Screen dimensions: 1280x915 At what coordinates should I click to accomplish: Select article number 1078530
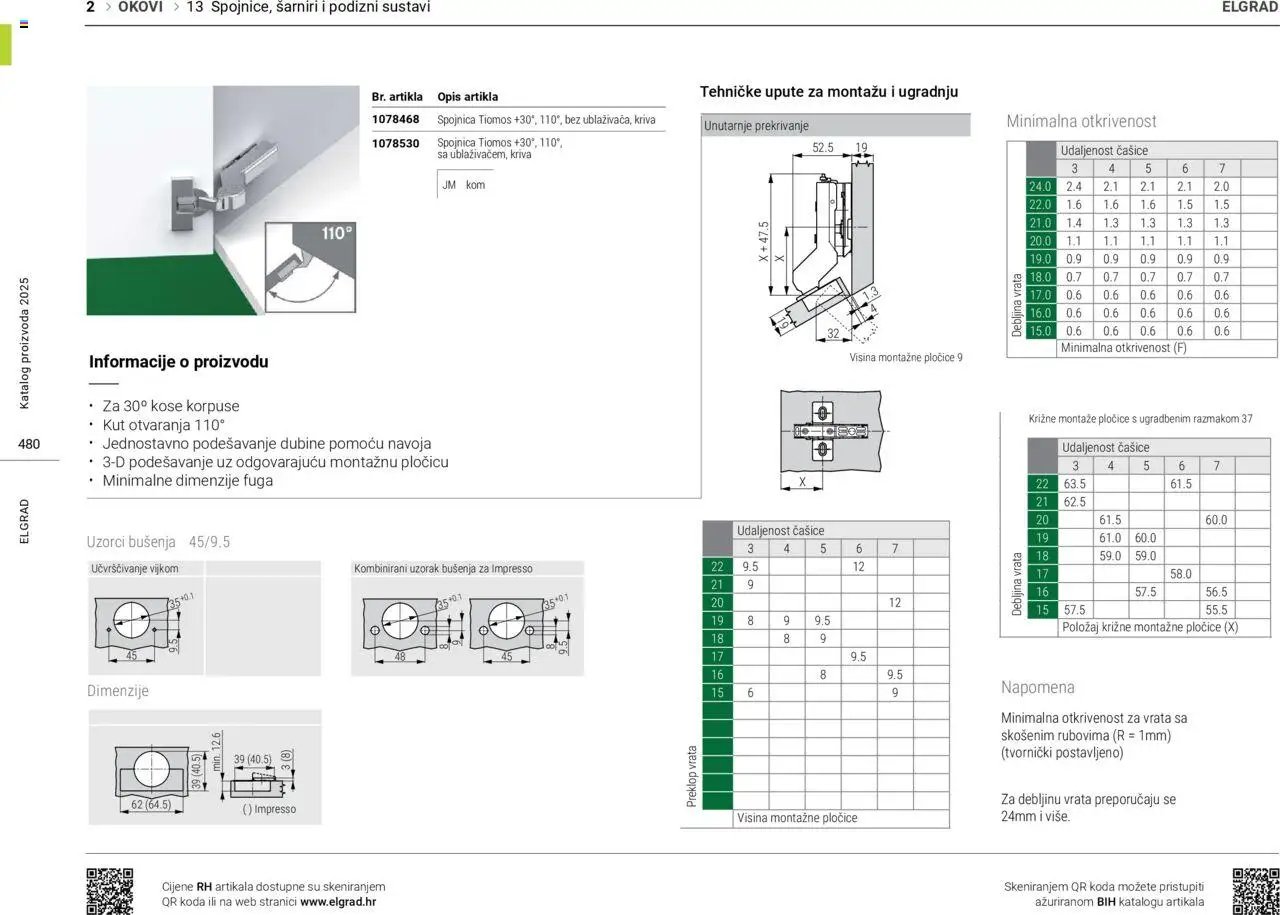click(396, 144)
